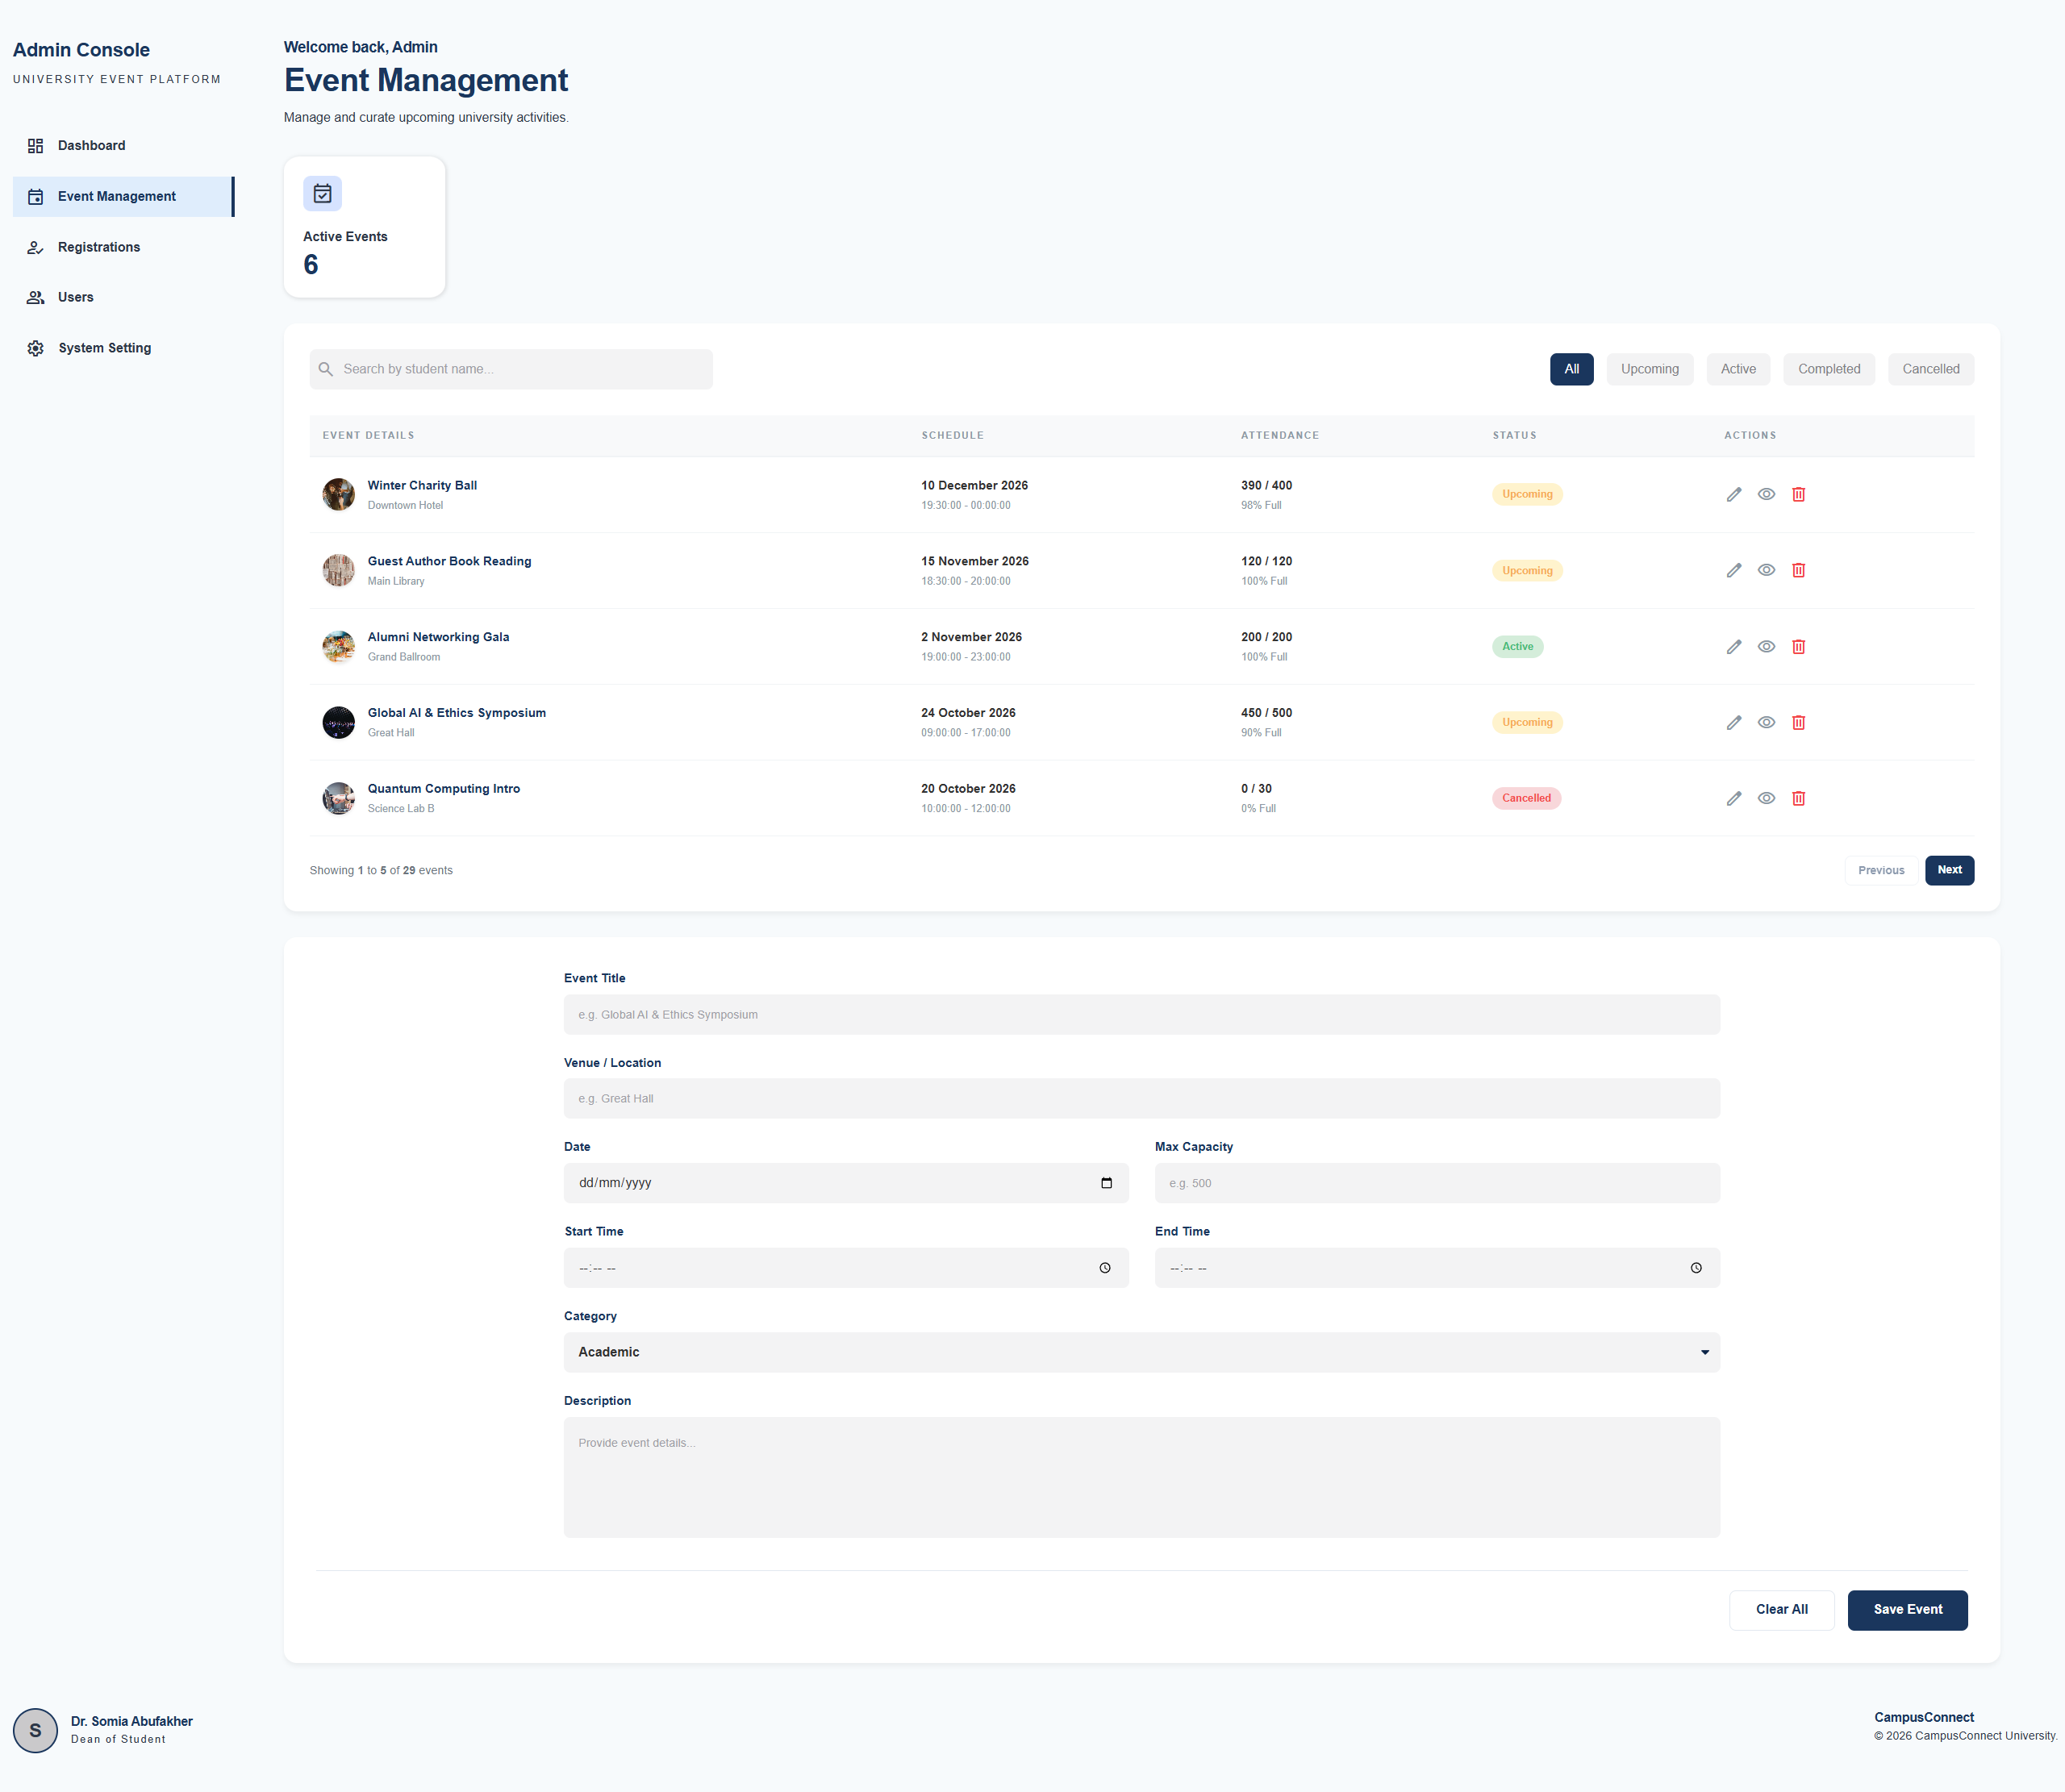Delete the Guest Author Book Reading event
The height and width of the screenshot is (1792, 2065).
(1798, 570)
